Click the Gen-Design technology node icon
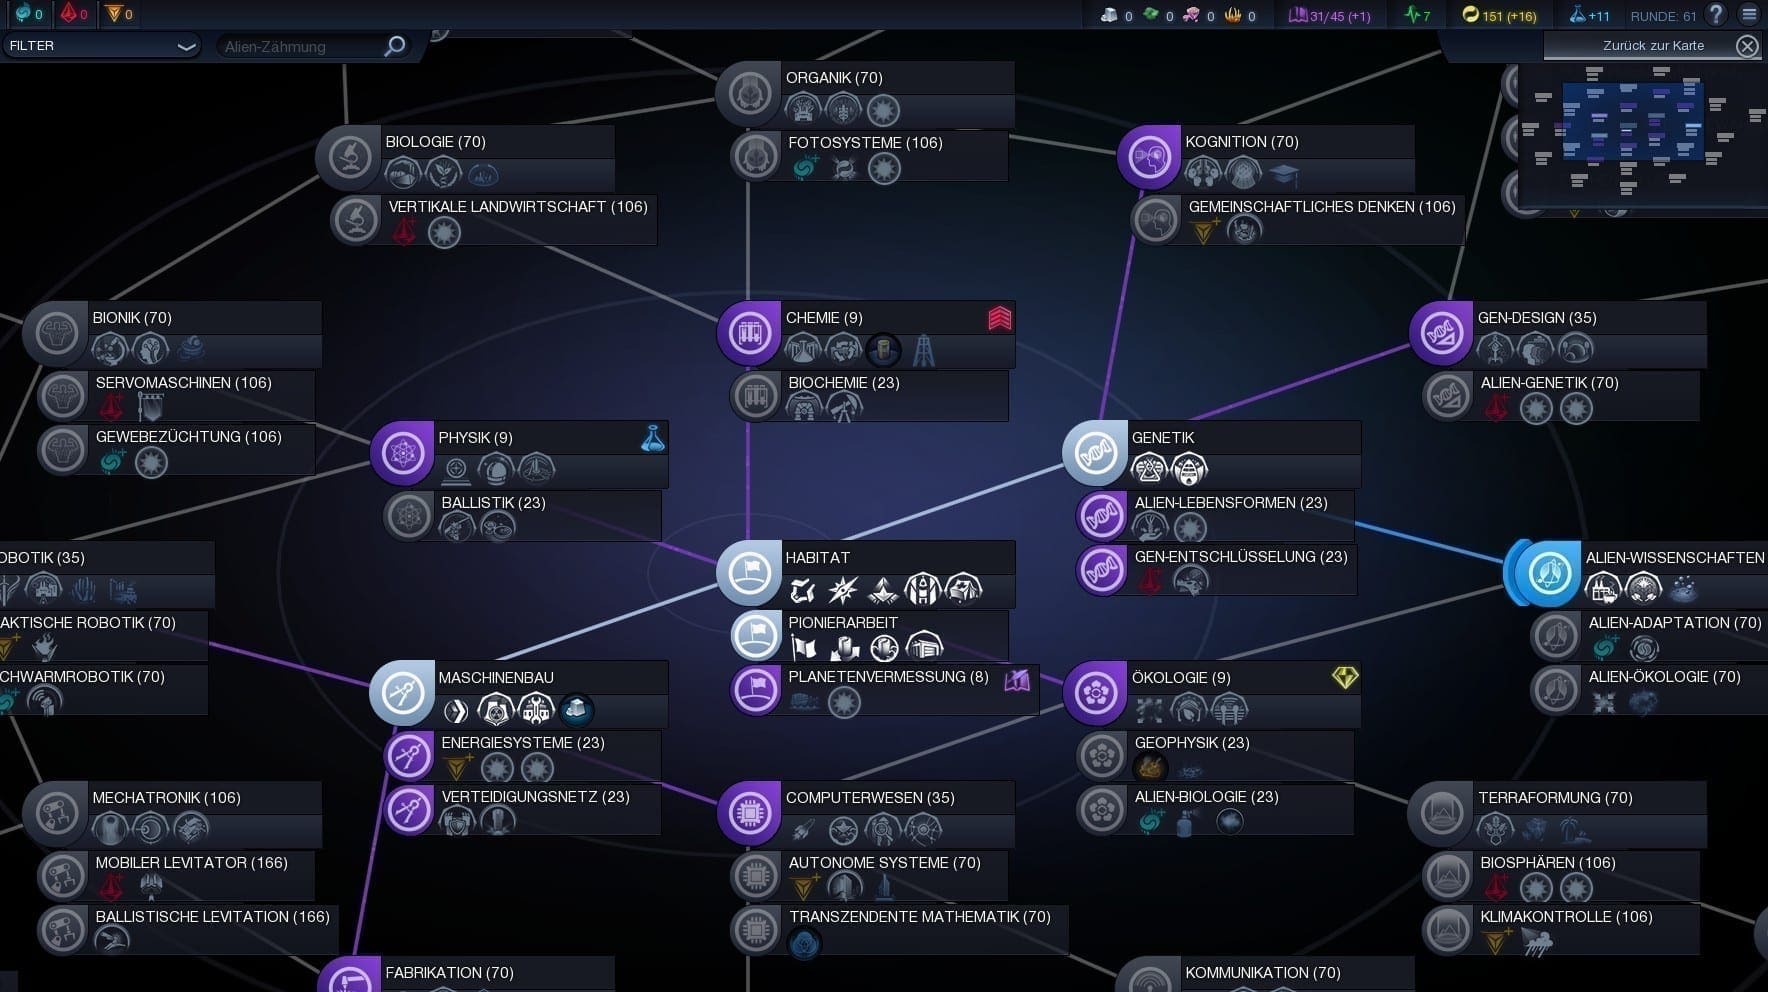The height and width of the screenshot is (992, 1768). [1441, 333]
